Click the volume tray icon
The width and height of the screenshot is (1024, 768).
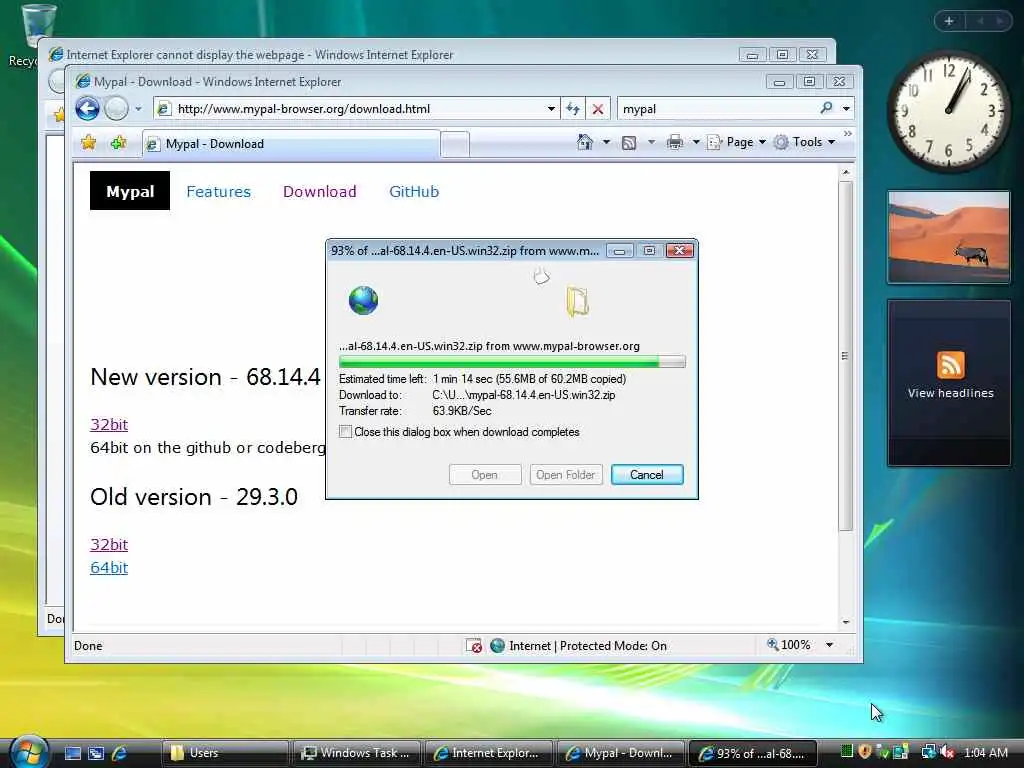948,752
